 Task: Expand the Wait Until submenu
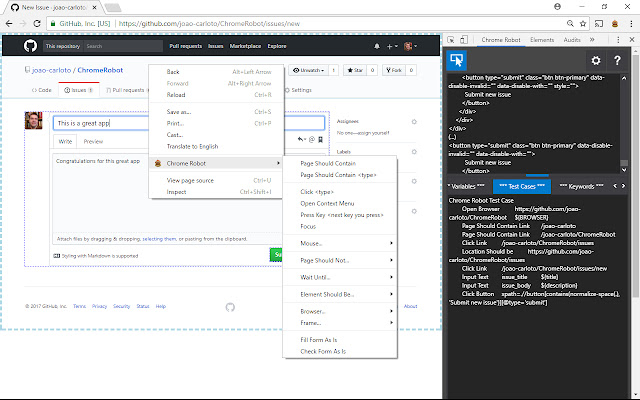coord(340,277)
